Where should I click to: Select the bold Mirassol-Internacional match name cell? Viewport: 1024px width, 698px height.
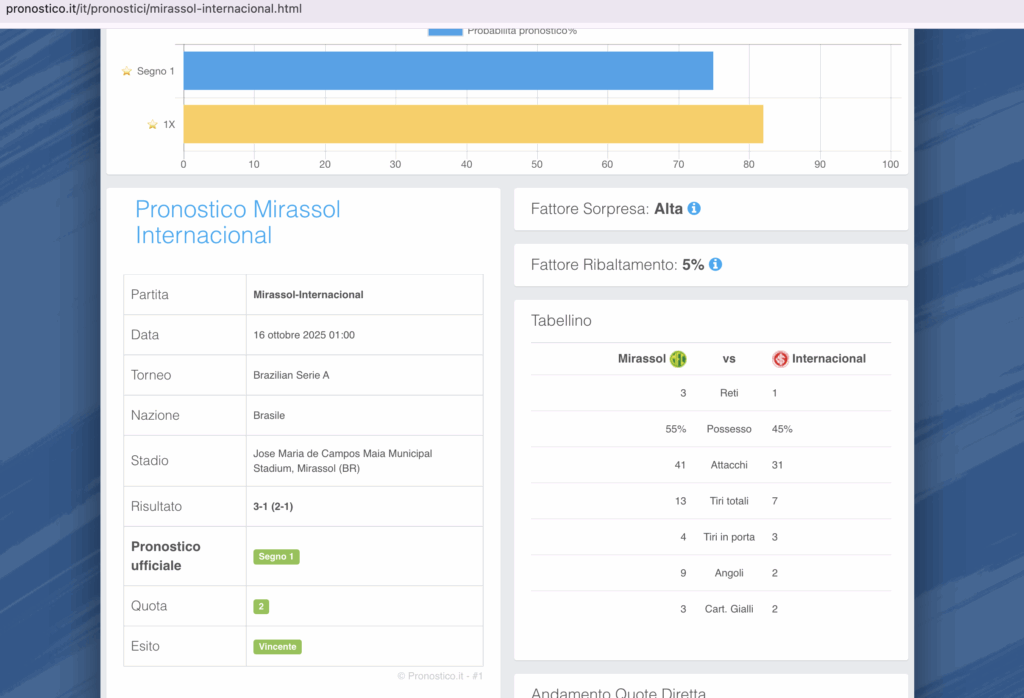(308, 295)
